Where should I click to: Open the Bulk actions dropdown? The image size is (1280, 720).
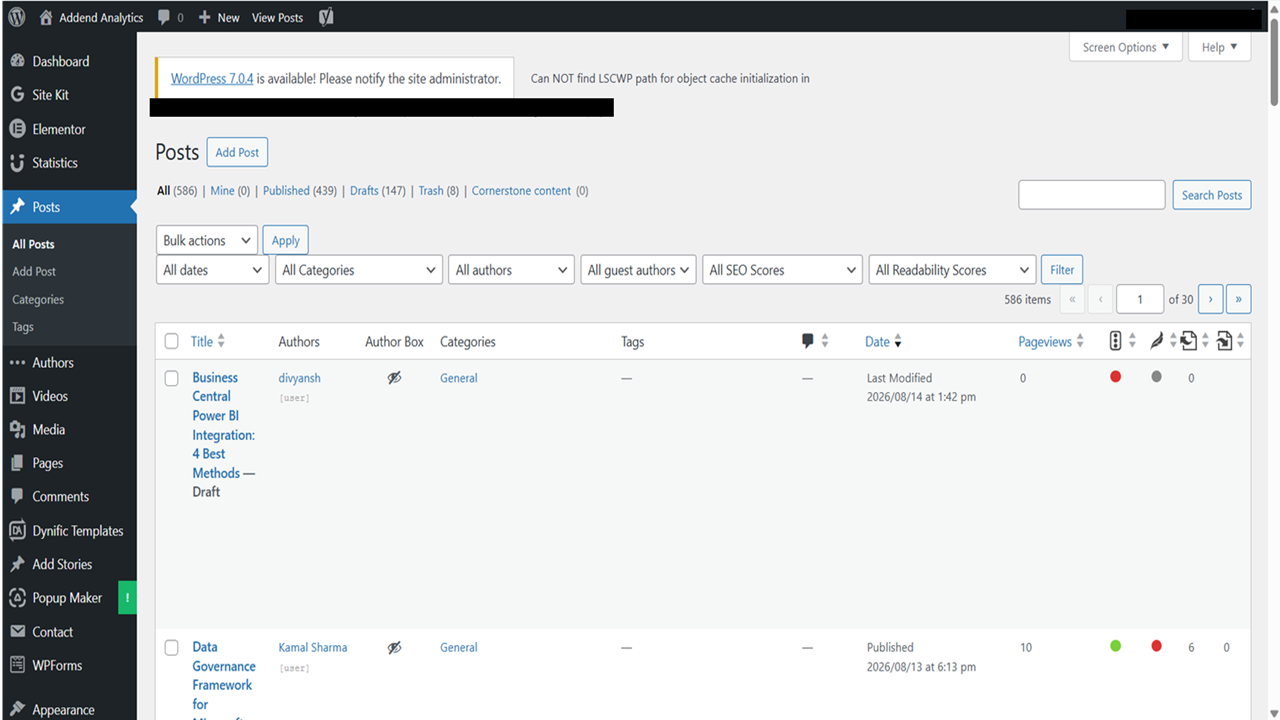point(206,240)
